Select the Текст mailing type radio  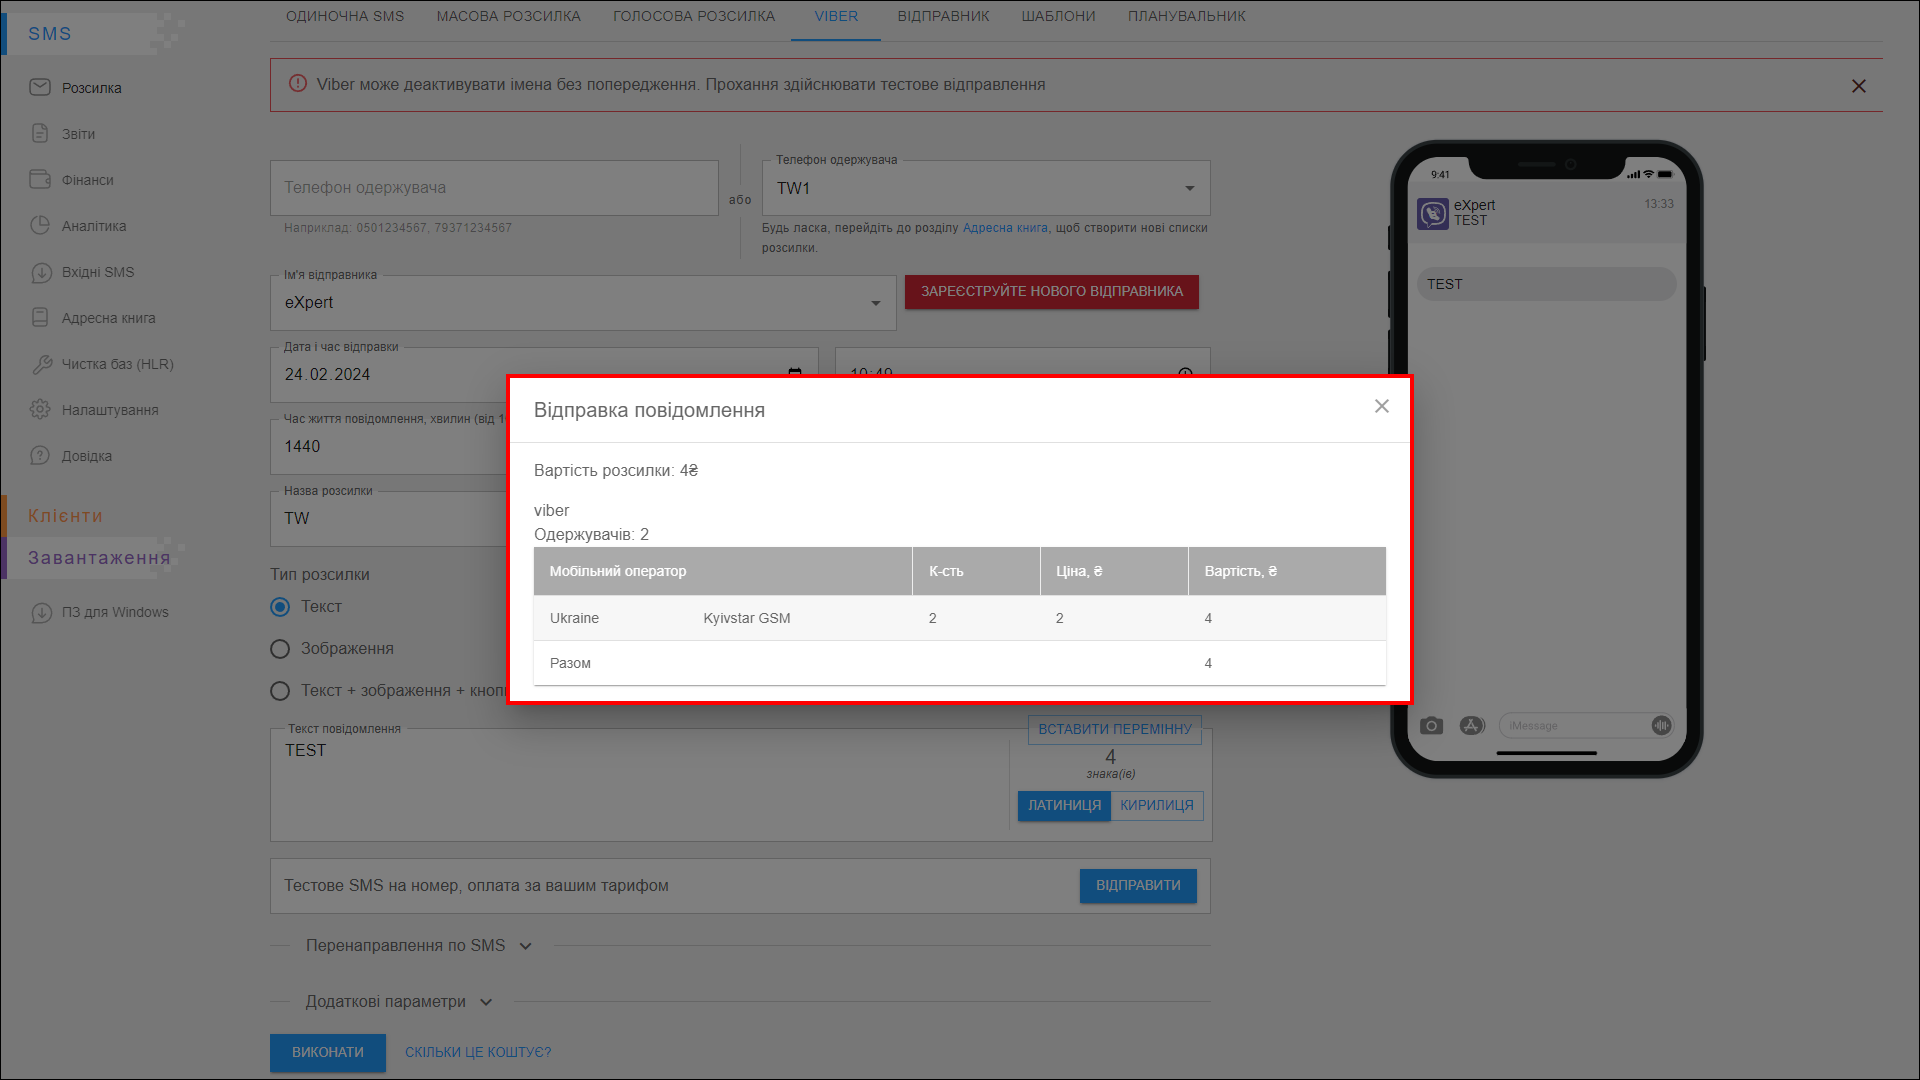pyautogui.click(x=280, y=607)
